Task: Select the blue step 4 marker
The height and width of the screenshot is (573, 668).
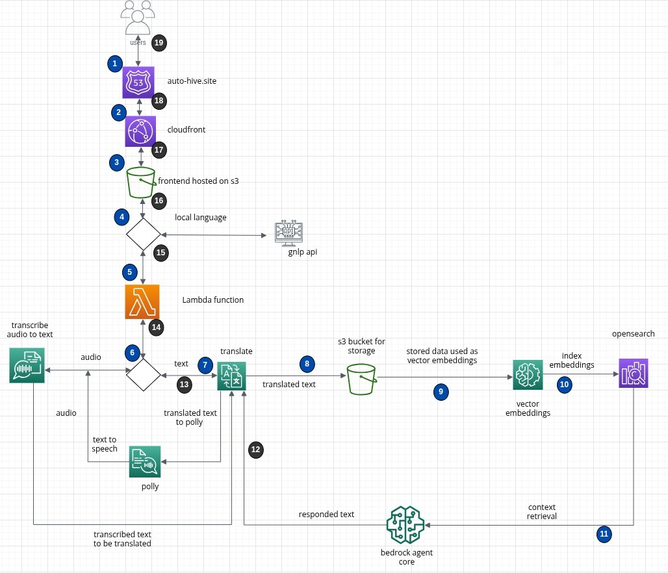Action: tap(122, 217)
